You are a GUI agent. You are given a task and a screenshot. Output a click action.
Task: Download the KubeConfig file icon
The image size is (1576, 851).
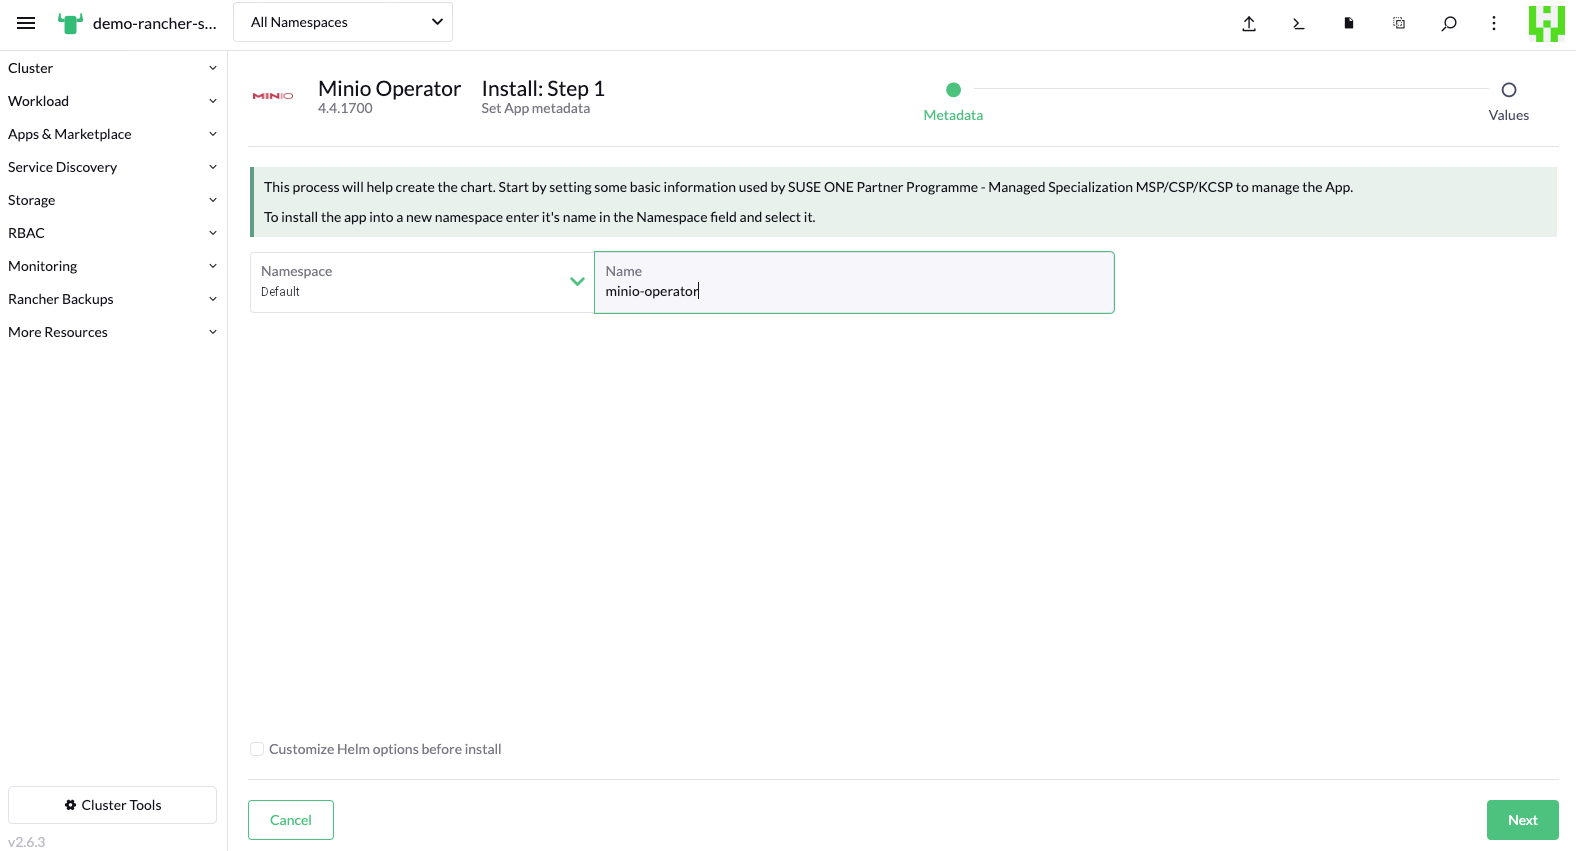1349,24
